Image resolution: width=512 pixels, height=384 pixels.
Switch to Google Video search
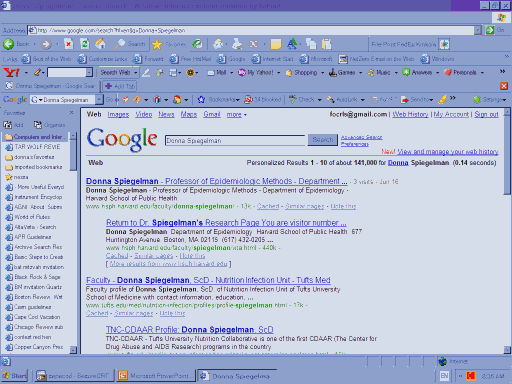pyautogui.click(x=144, y=115)
